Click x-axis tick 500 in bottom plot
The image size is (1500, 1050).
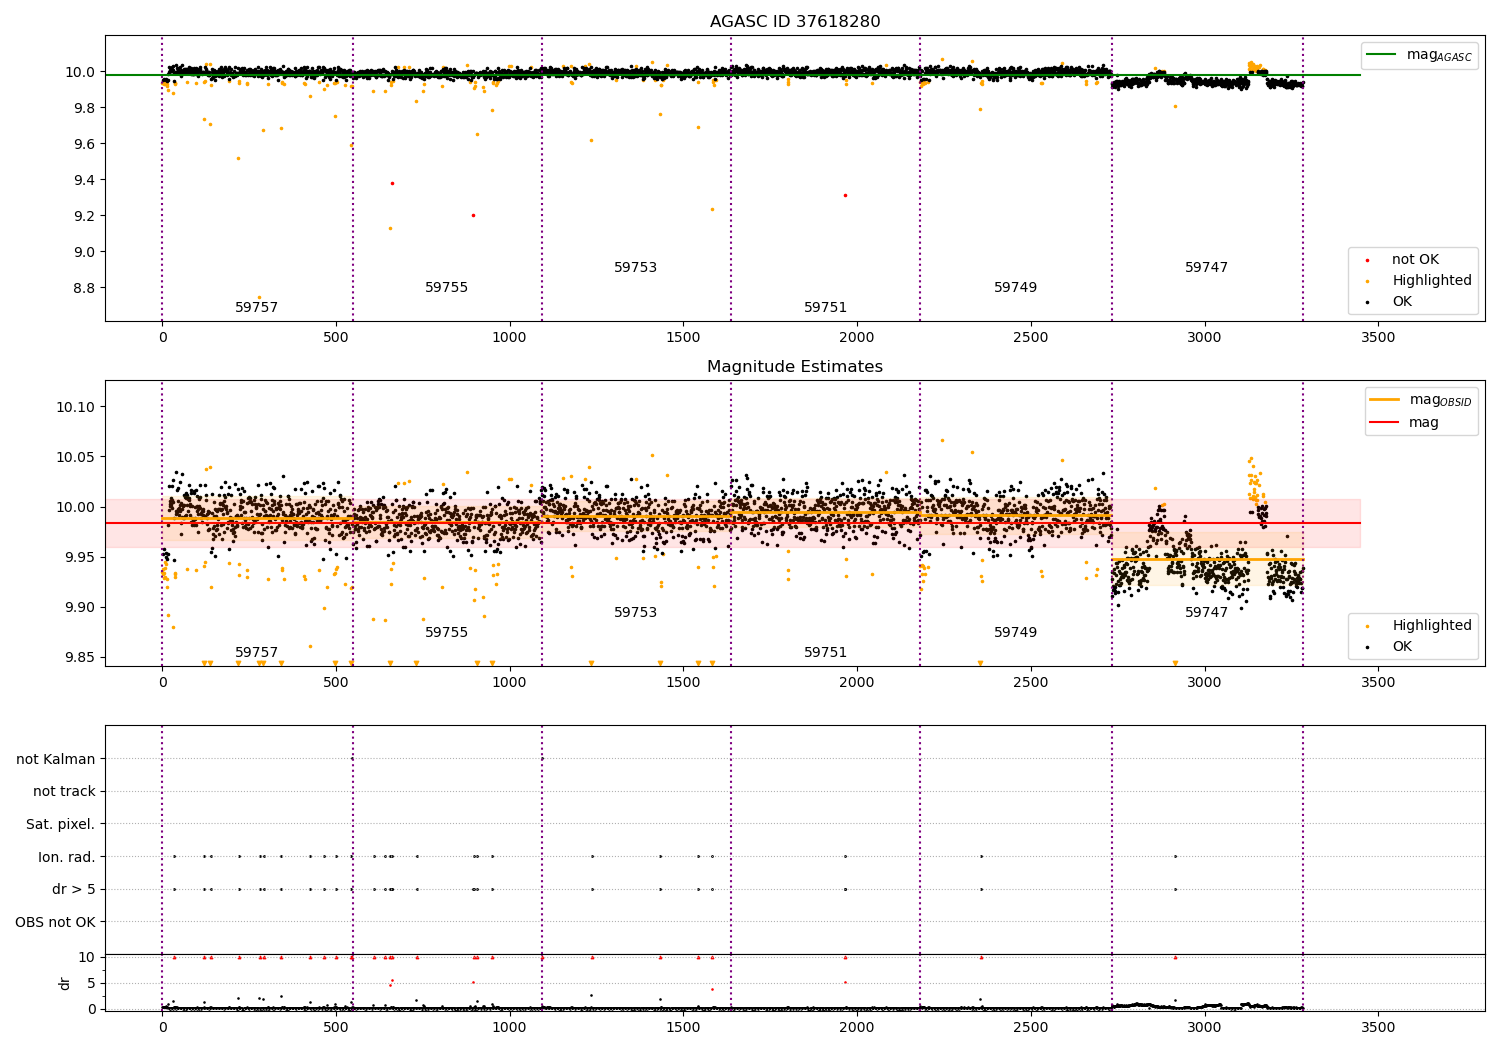click(x=336, y=1027)
